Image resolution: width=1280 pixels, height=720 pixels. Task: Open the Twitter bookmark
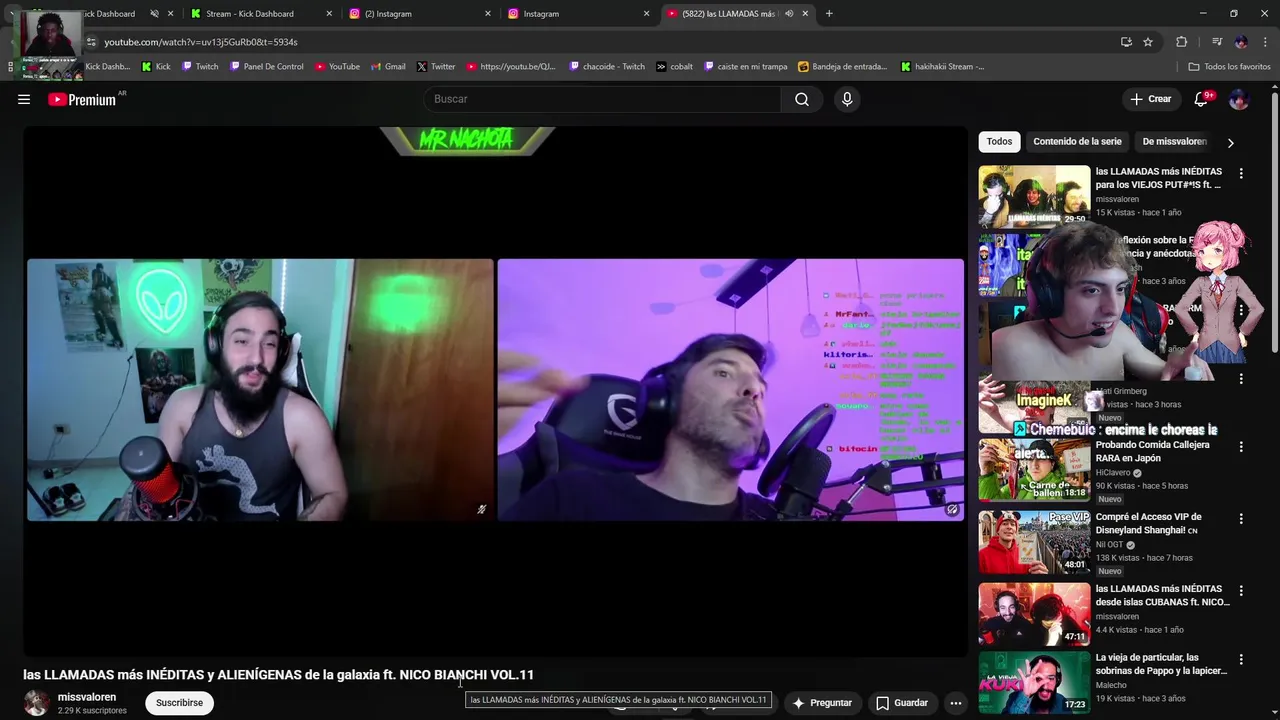pos(436,67)
